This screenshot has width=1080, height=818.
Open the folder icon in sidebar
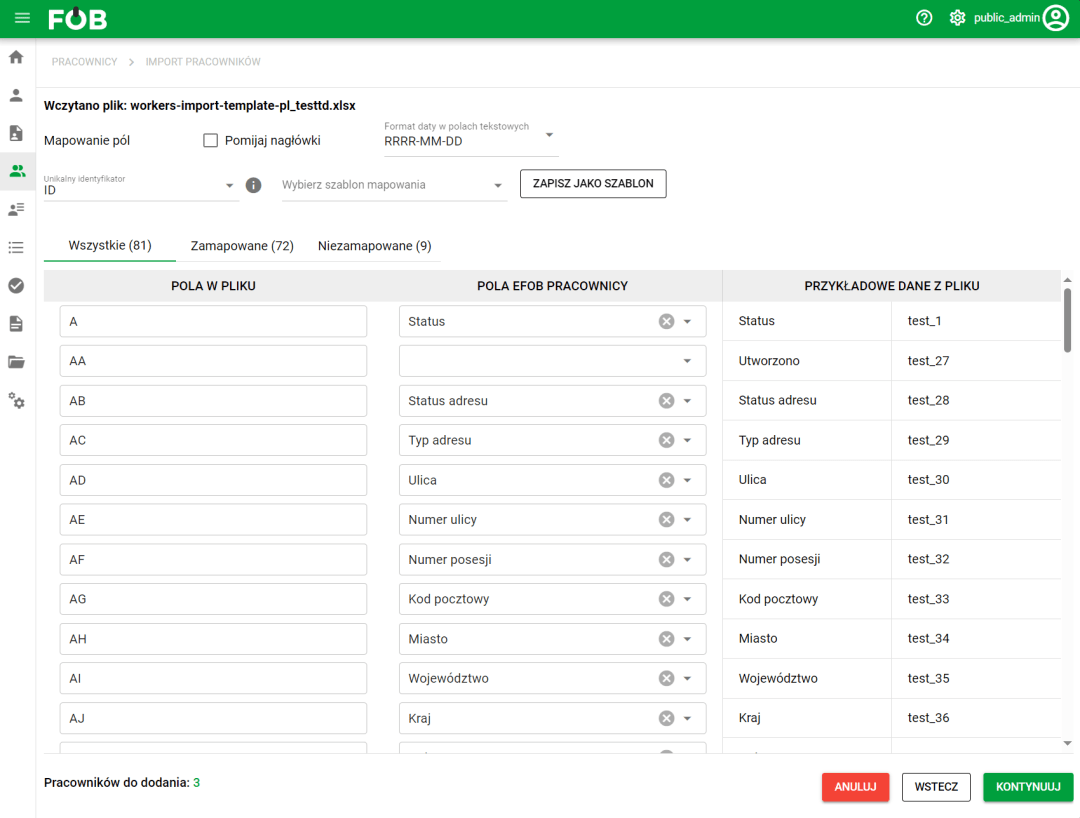coord(16,362)
